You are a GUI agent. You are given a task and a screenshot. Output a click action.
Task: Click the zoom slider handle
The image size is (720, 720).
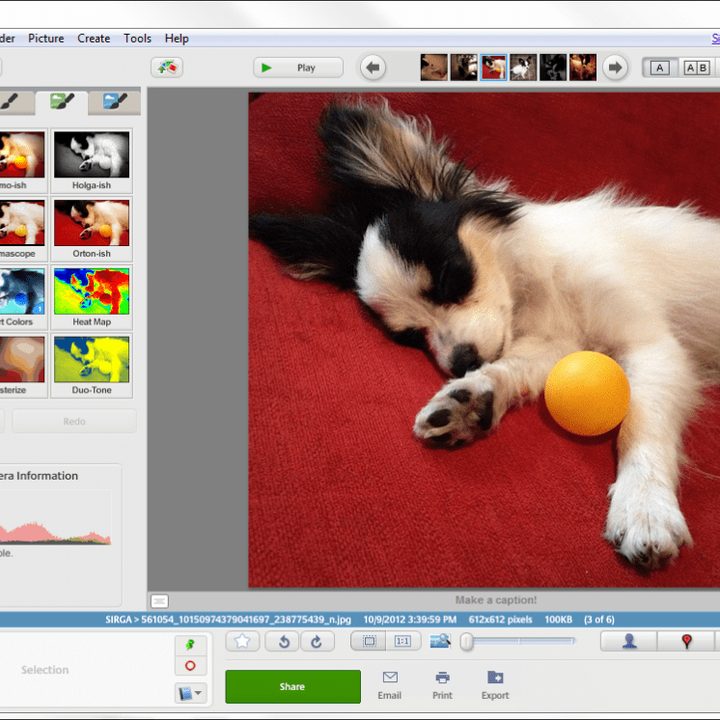pyautogui.click(x=466, y=642)
